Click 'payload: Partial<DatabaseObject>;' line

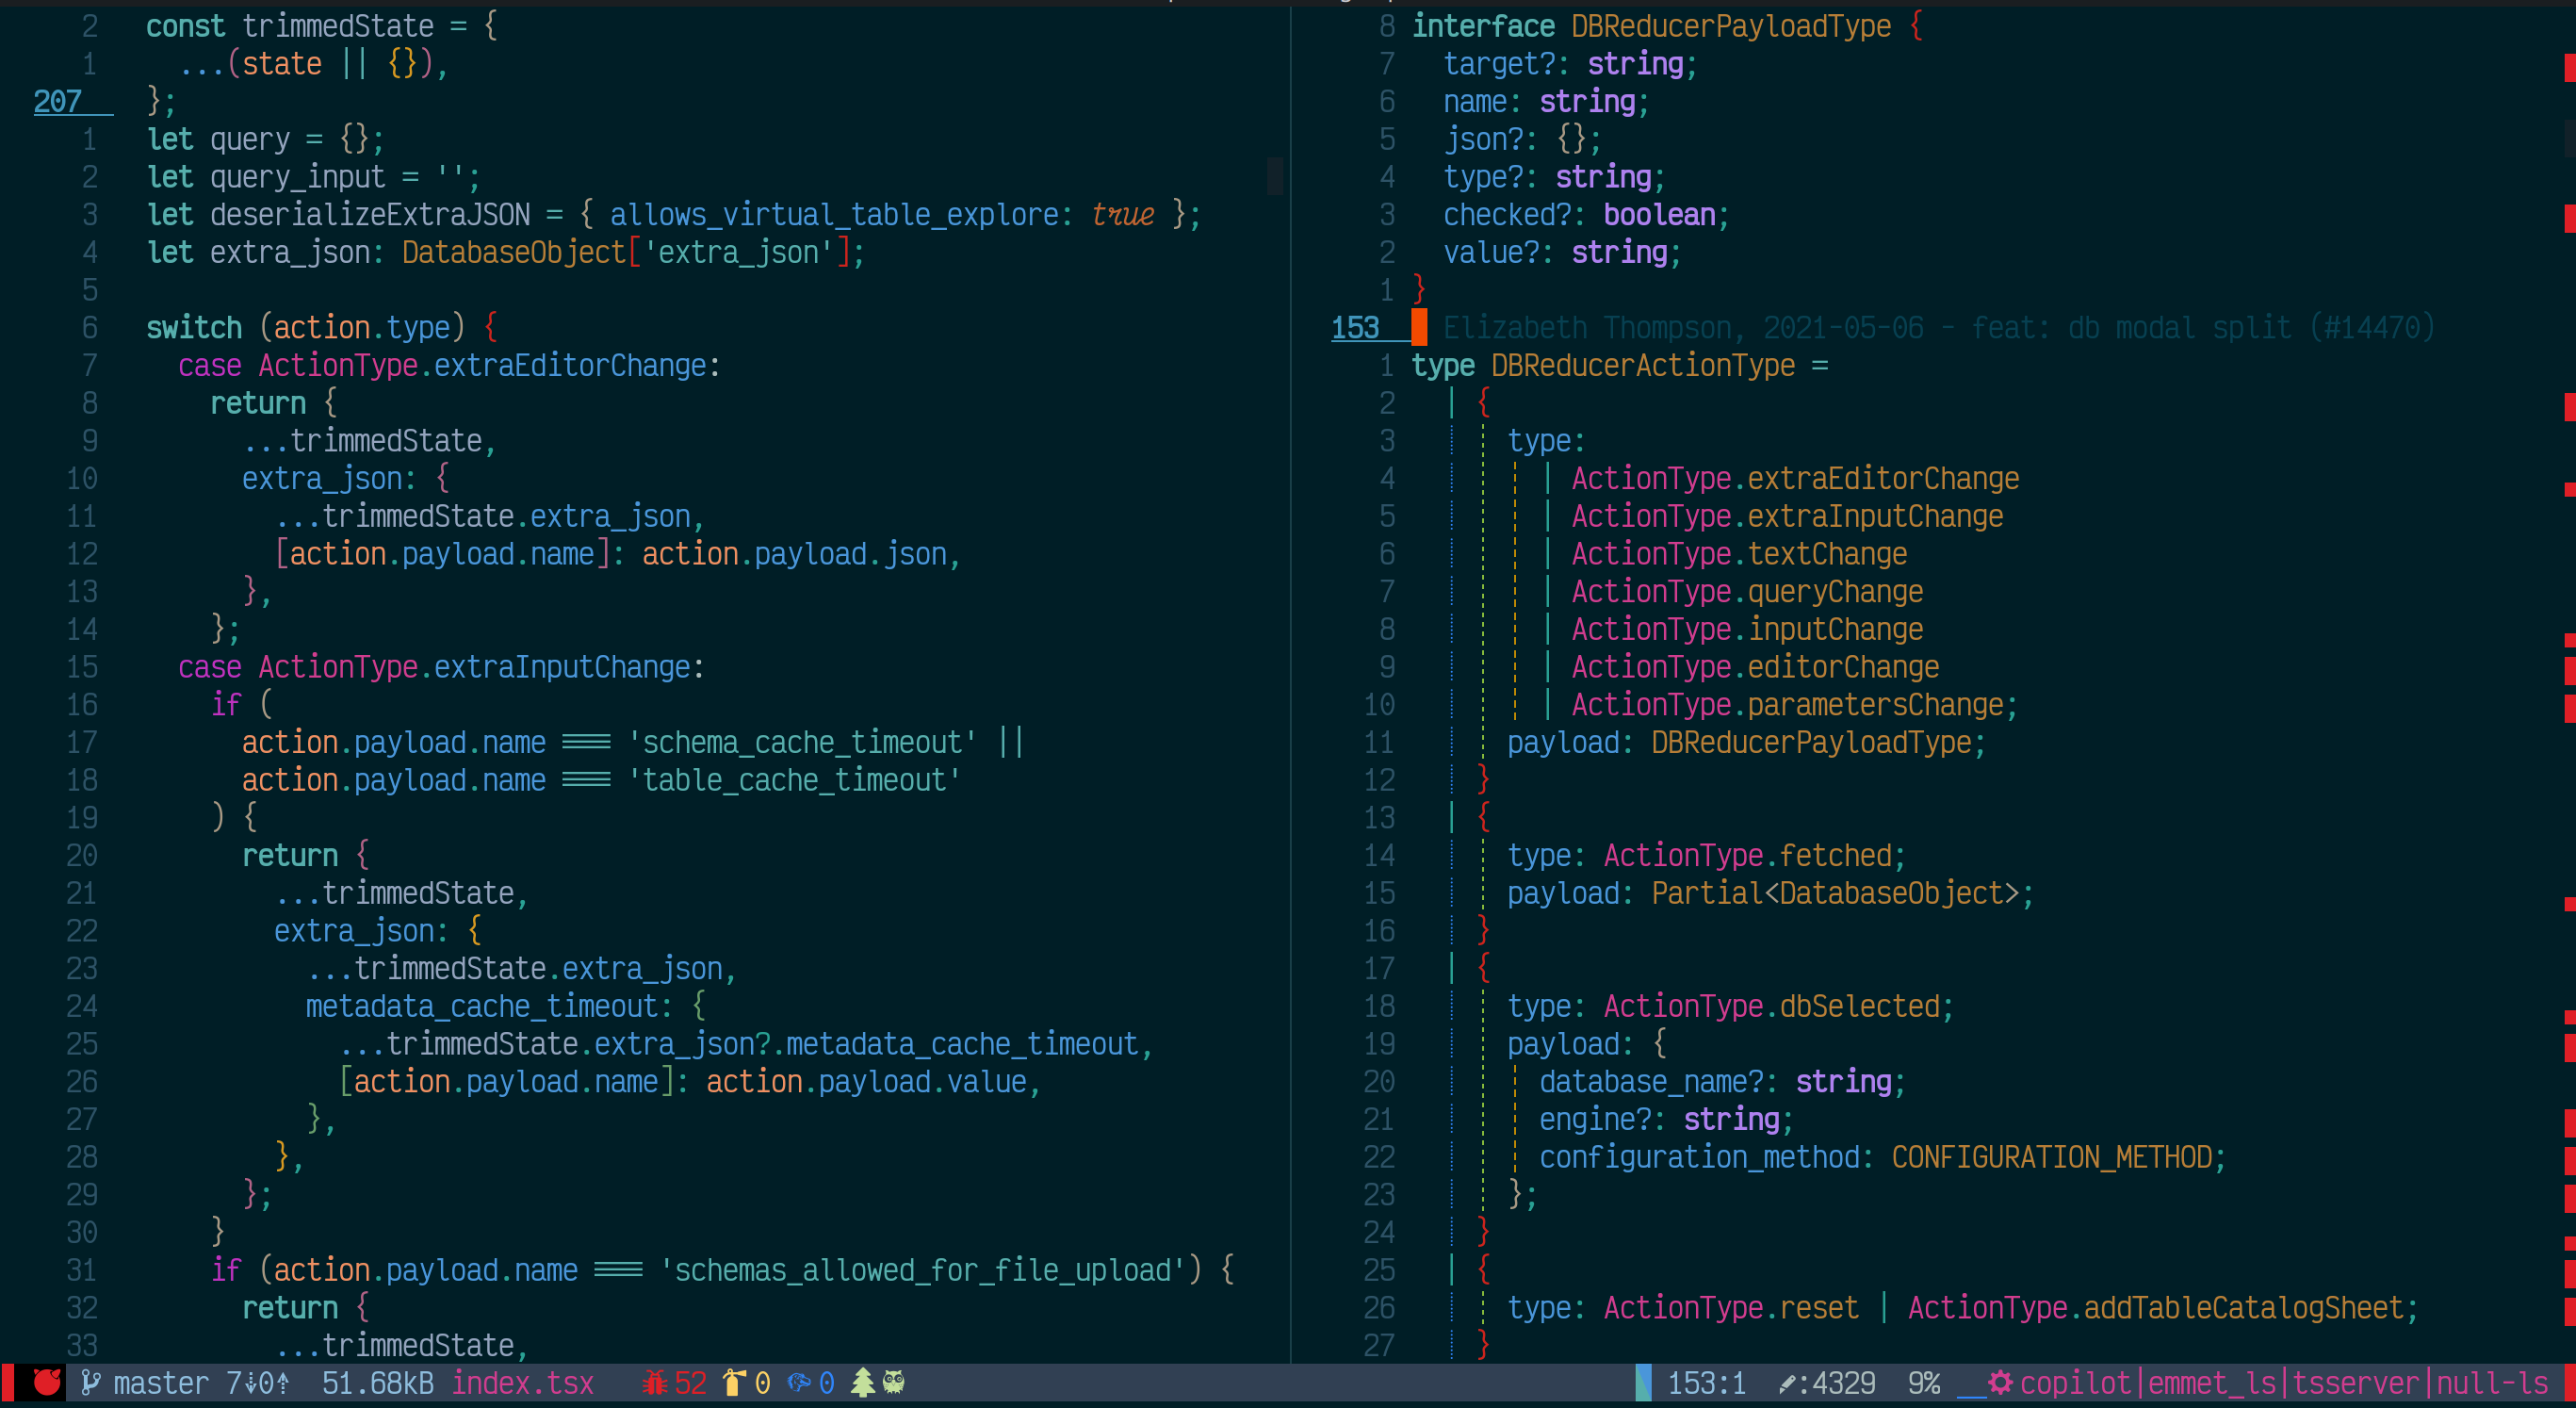coord(1771,893)
